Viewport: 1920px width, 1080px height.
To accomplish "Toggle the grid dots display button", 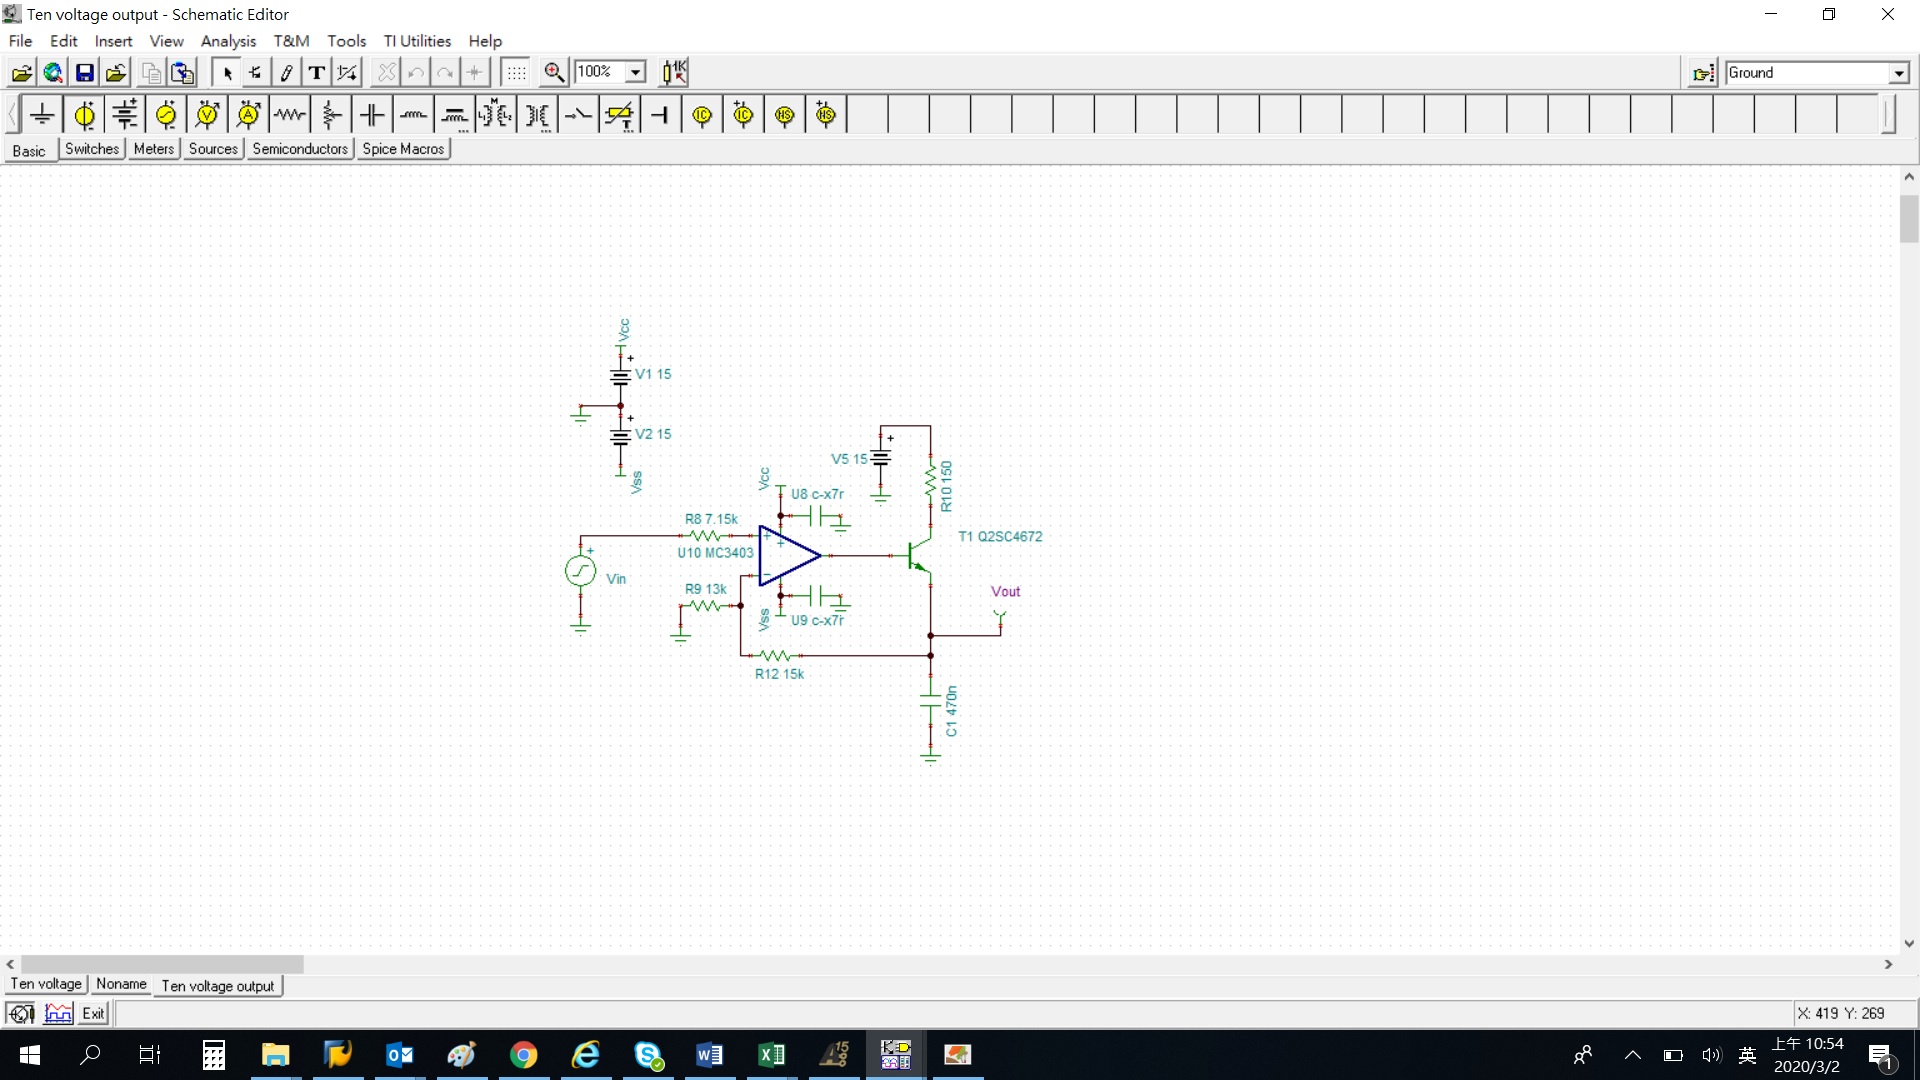I will tap(516, 72).
